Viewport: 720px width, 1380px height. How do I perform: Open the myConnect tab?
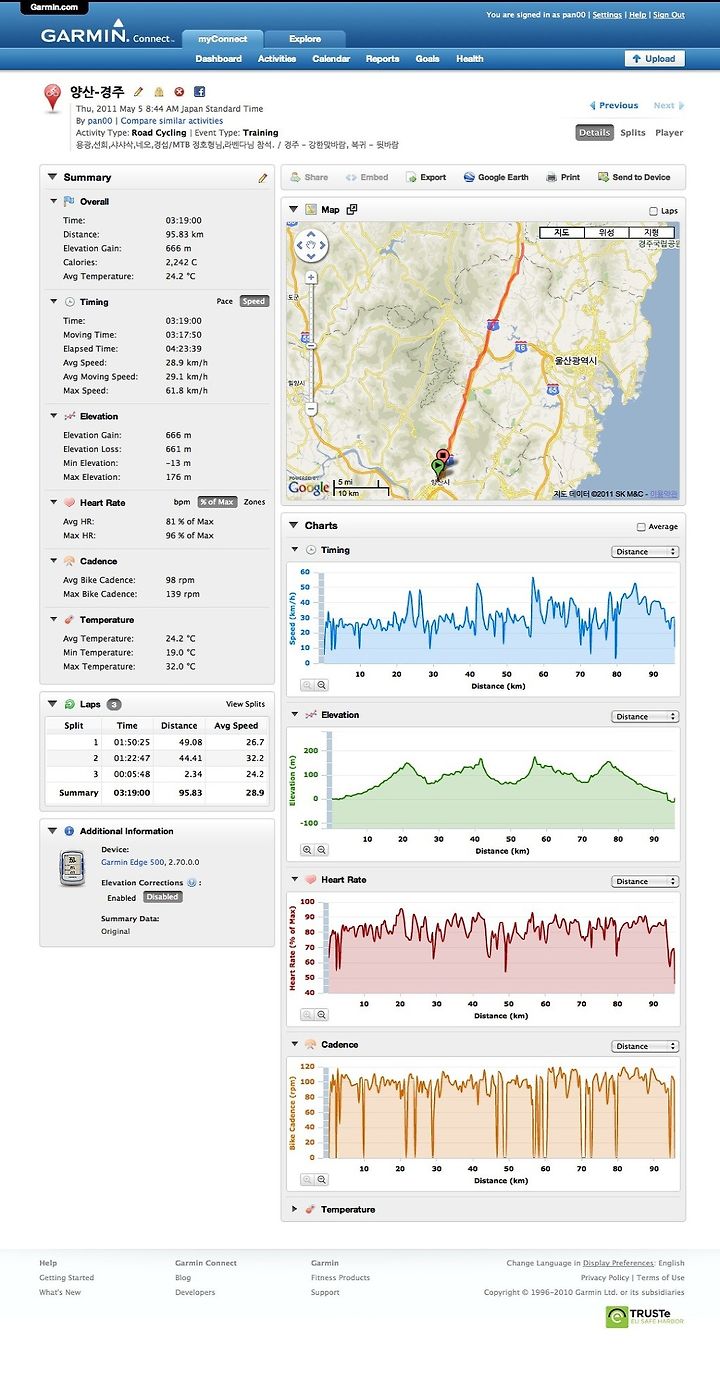click(x=222, y=39)
